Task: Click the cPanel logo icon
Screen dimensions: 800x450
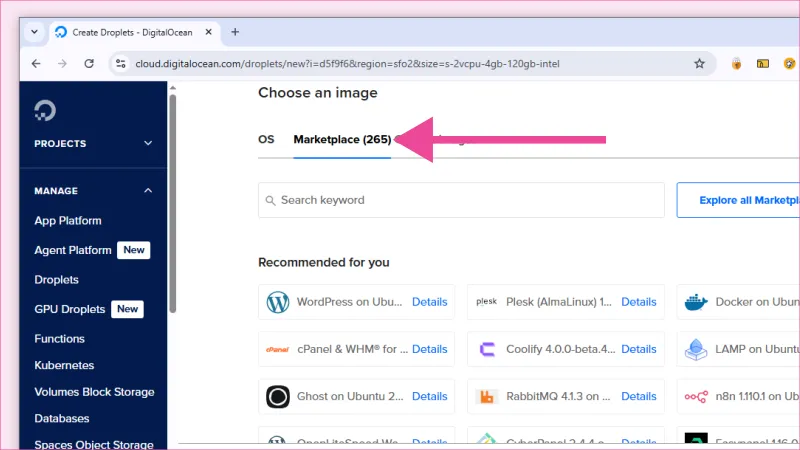Action: 278,349
